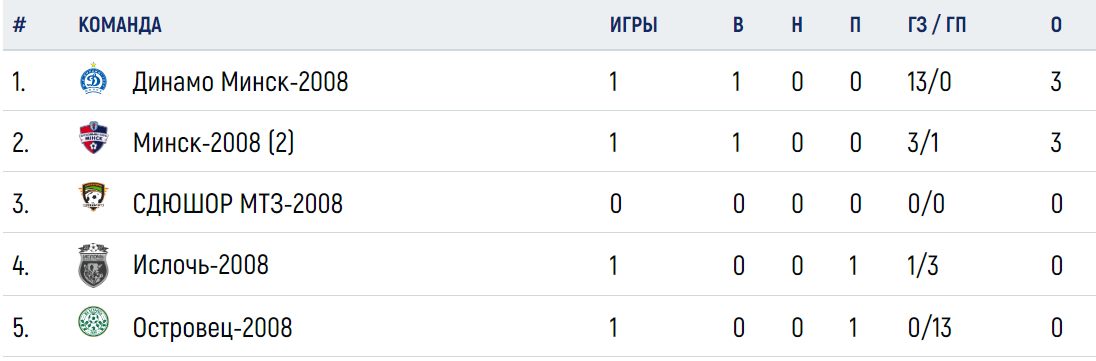
Task: Click the Ислочь-2008 wolf crest
Action: (93, 265)
